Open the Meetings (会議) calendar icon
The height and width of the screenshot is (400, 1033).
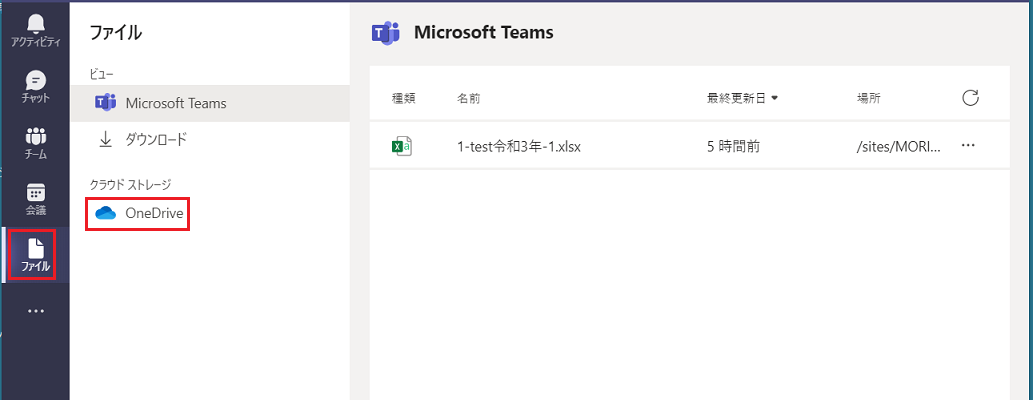36,200
